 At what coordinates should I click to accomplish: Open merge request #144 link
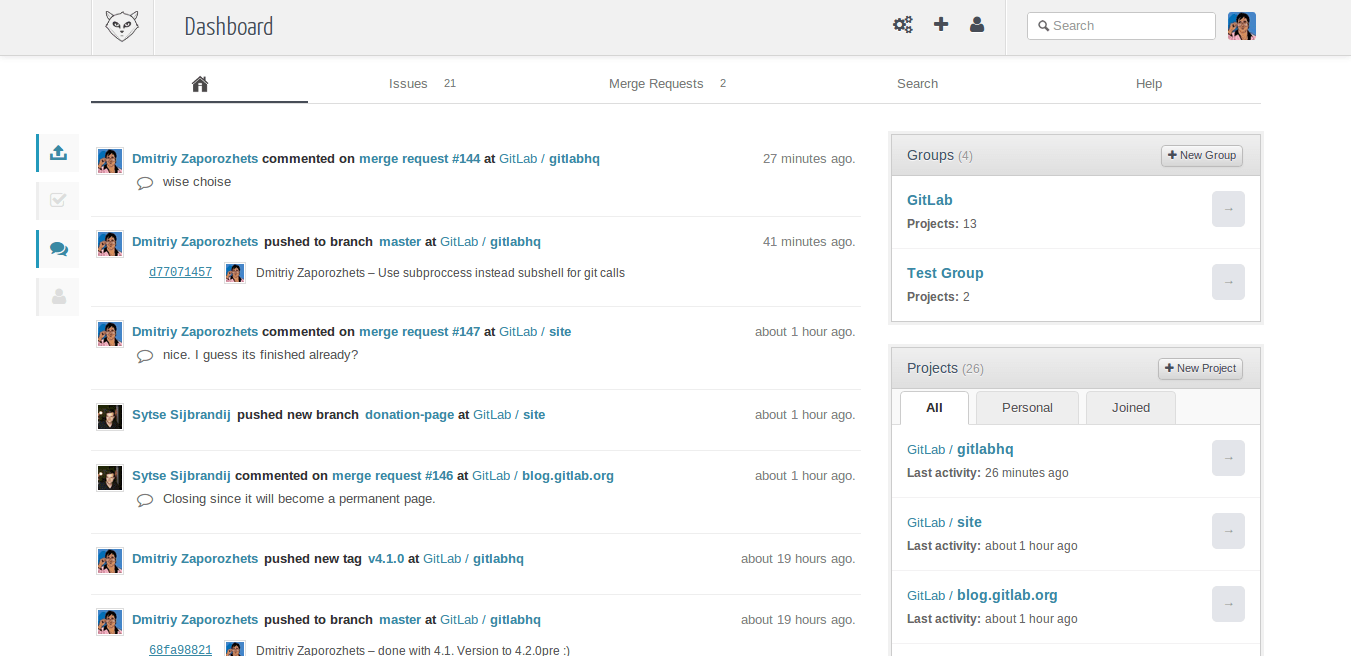click(419, 159)
